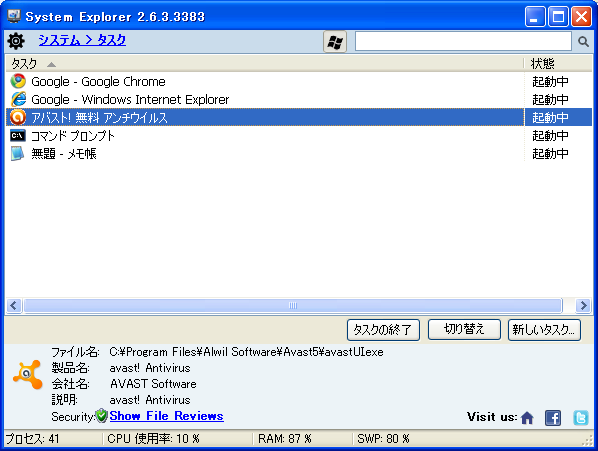Click 起動中 status of メモ帳 row
The width and height of the screenshot is (598, 451).
point(550,153)
